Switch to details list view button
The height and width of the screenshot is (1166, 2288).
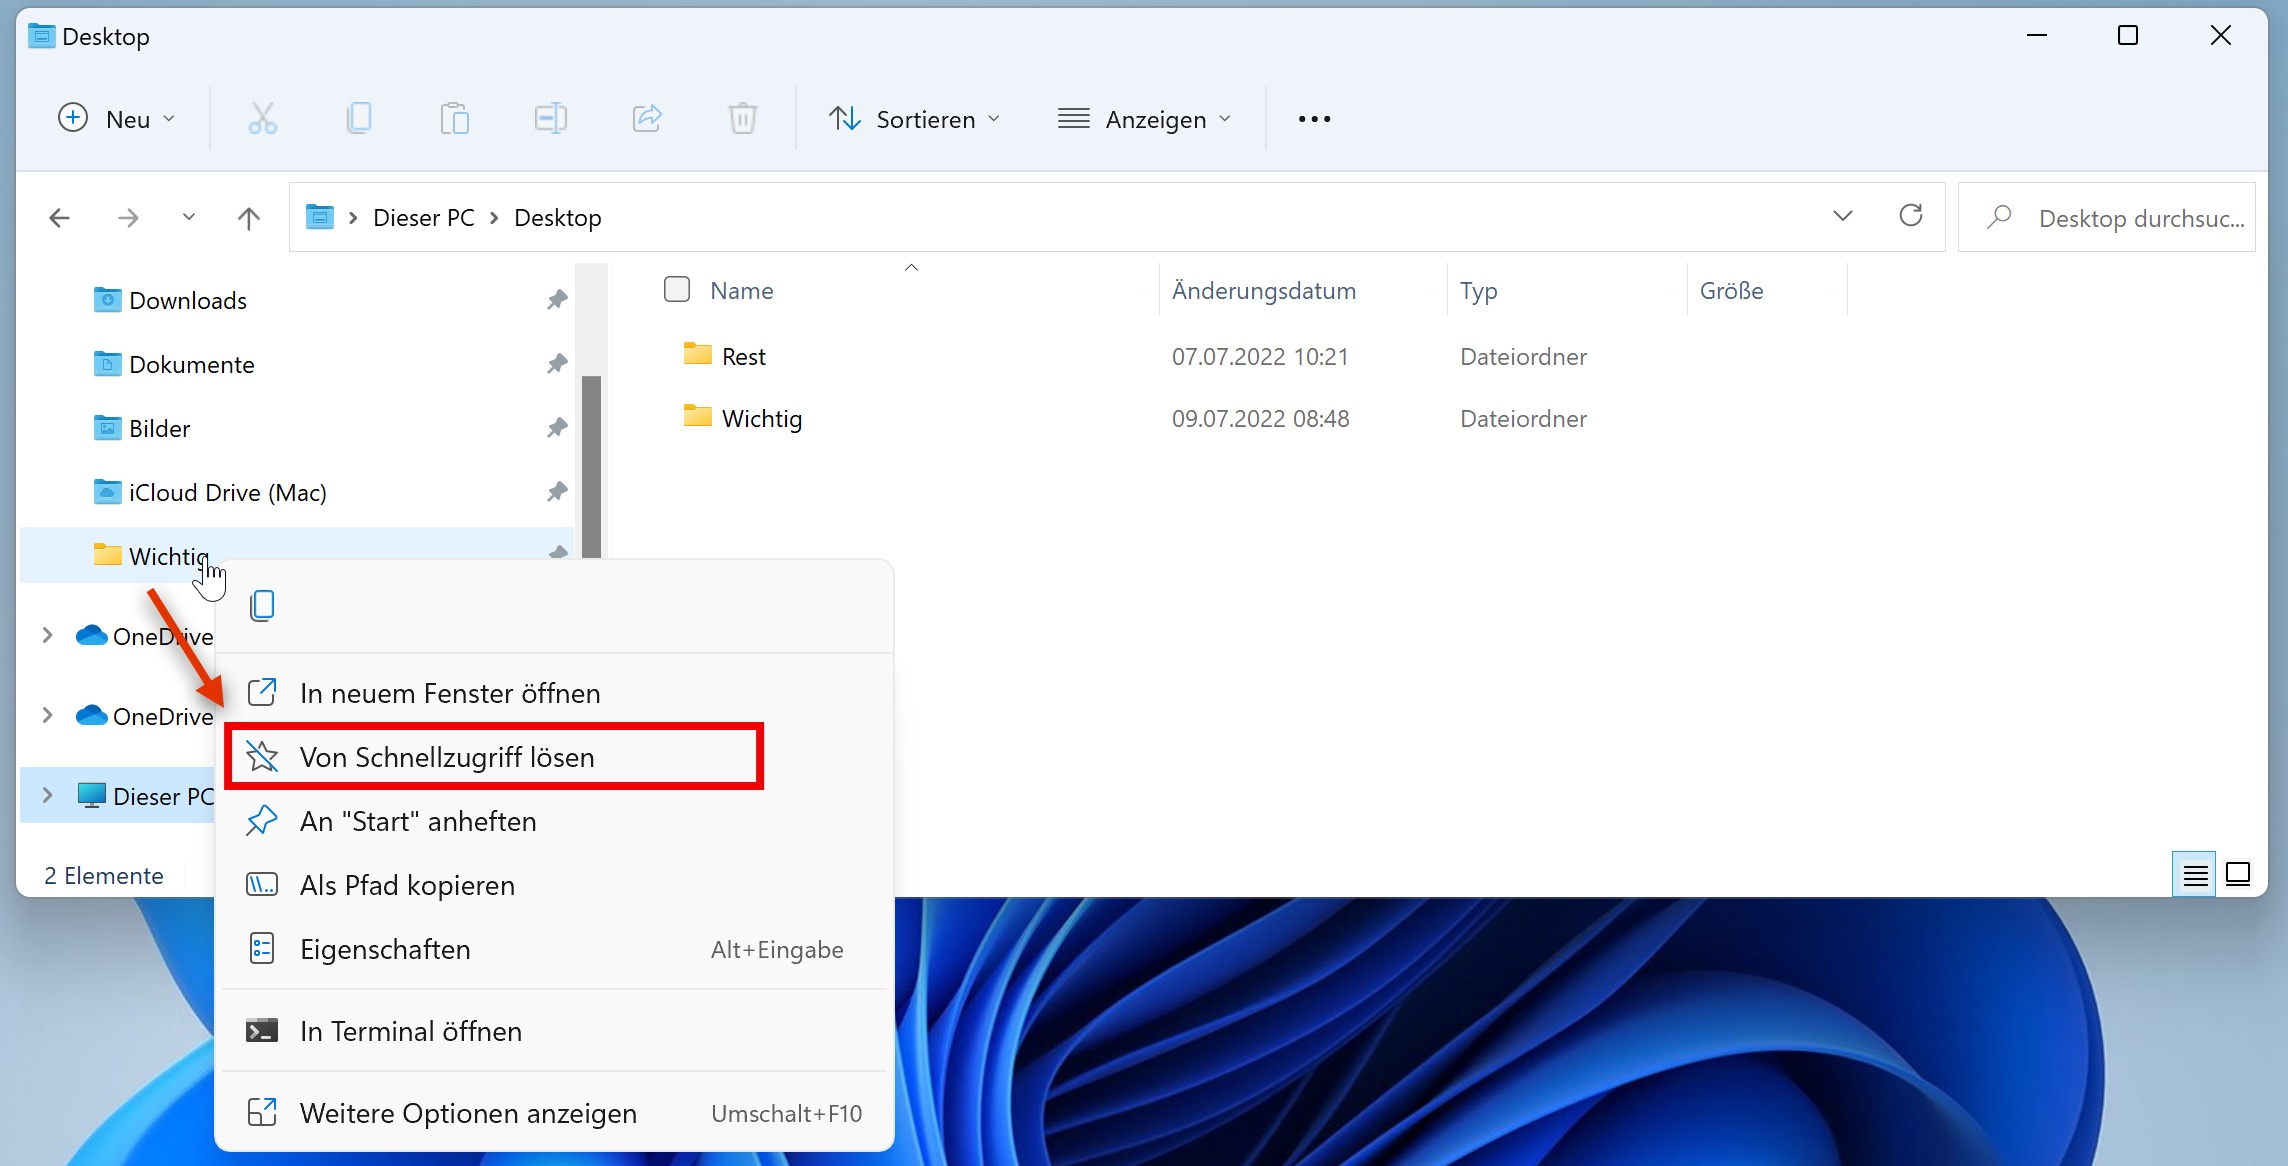pos(2194,875)
